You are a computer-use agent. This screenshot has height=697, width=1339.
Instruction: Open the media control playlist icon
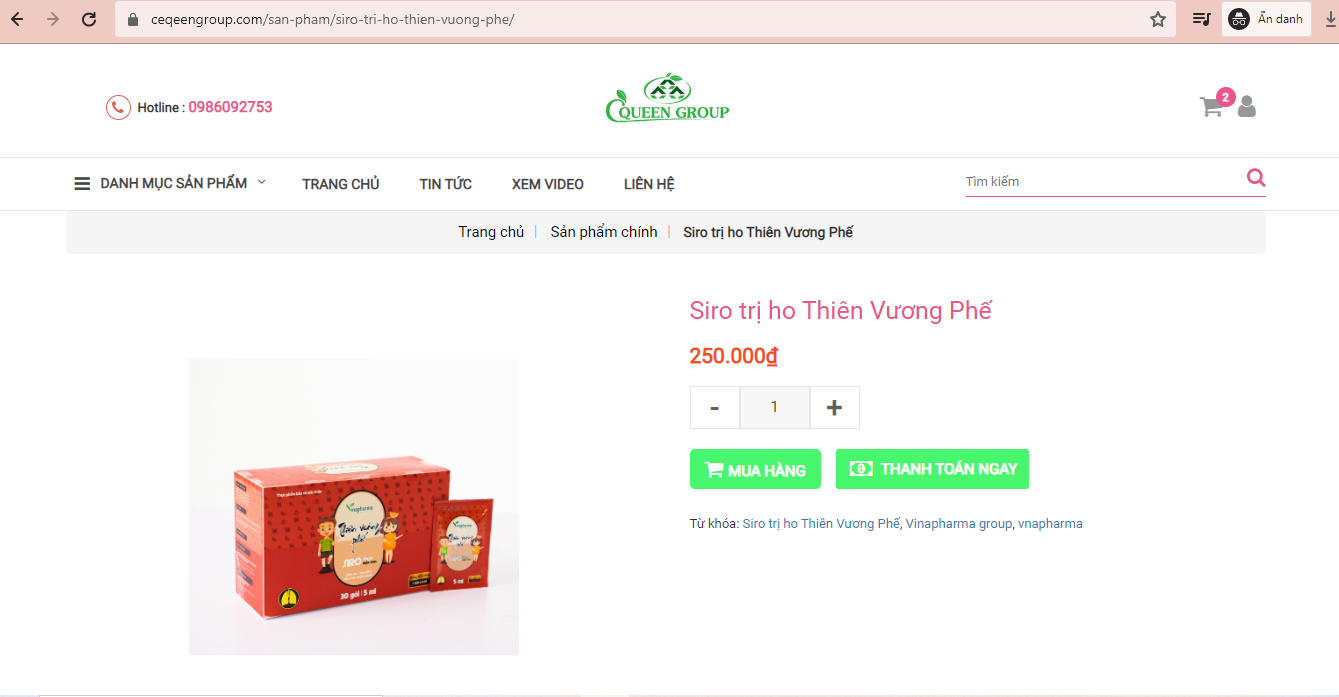(x=1202, y=19)
